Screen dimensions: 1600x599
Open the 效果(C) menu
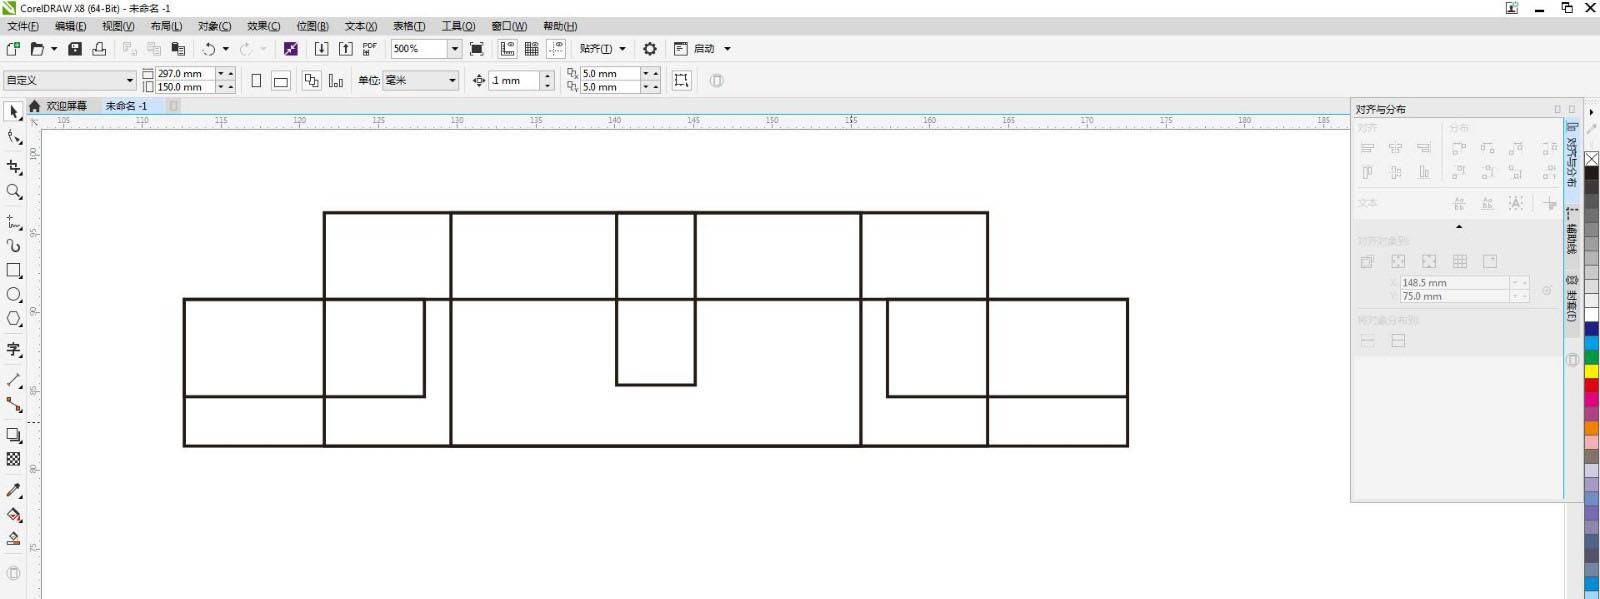click(x=263, y=26)
